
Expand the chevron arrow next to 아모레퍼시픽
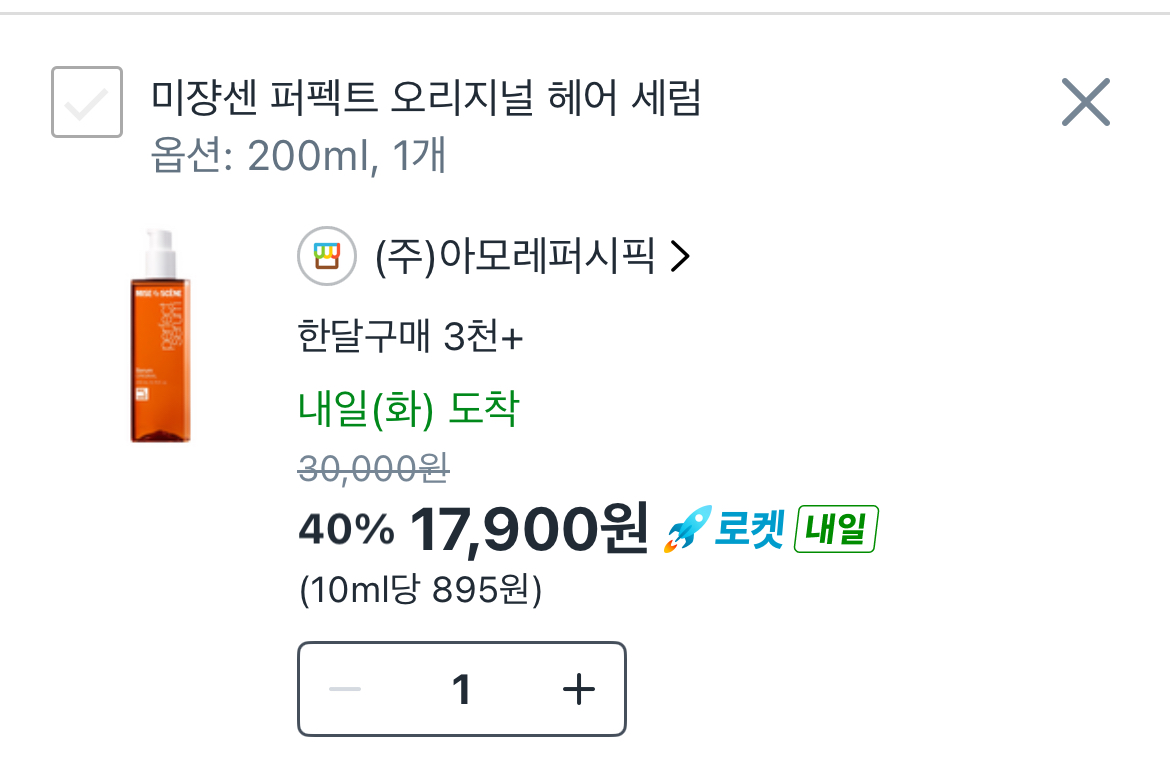[680, 258]
